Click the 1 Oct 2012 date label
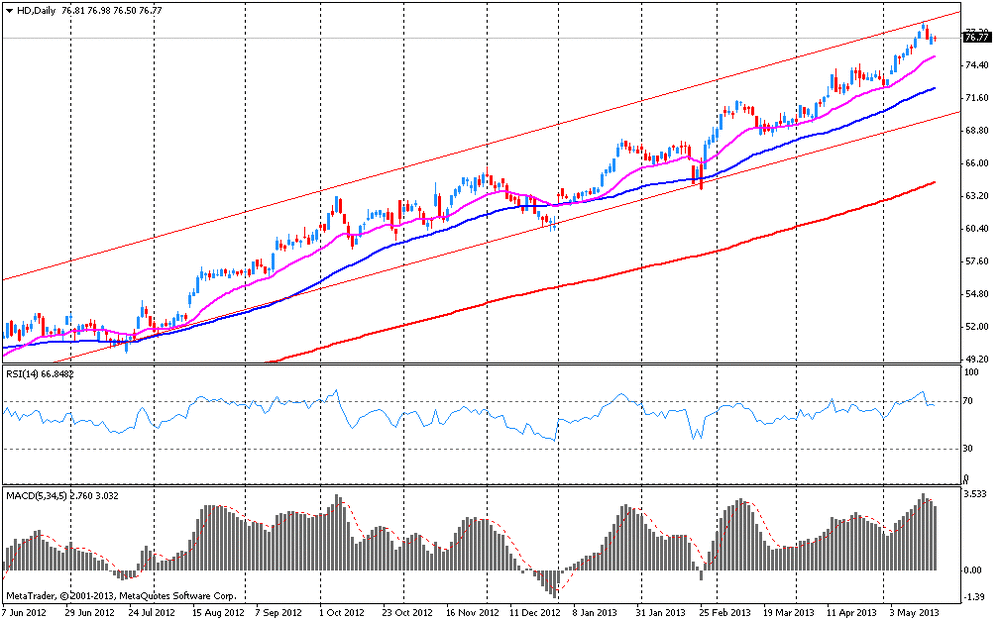The height and width of the screenshot is (621, 1000). [342, 613]
